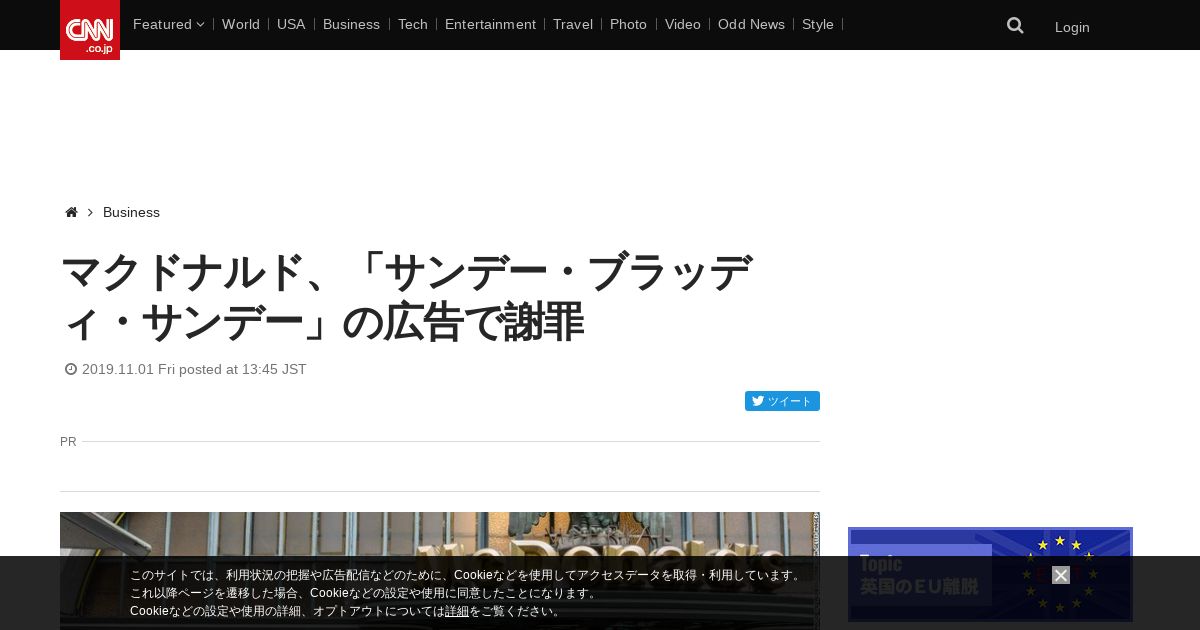
Task: Open the World section
Action: click(x=241, y=24)
